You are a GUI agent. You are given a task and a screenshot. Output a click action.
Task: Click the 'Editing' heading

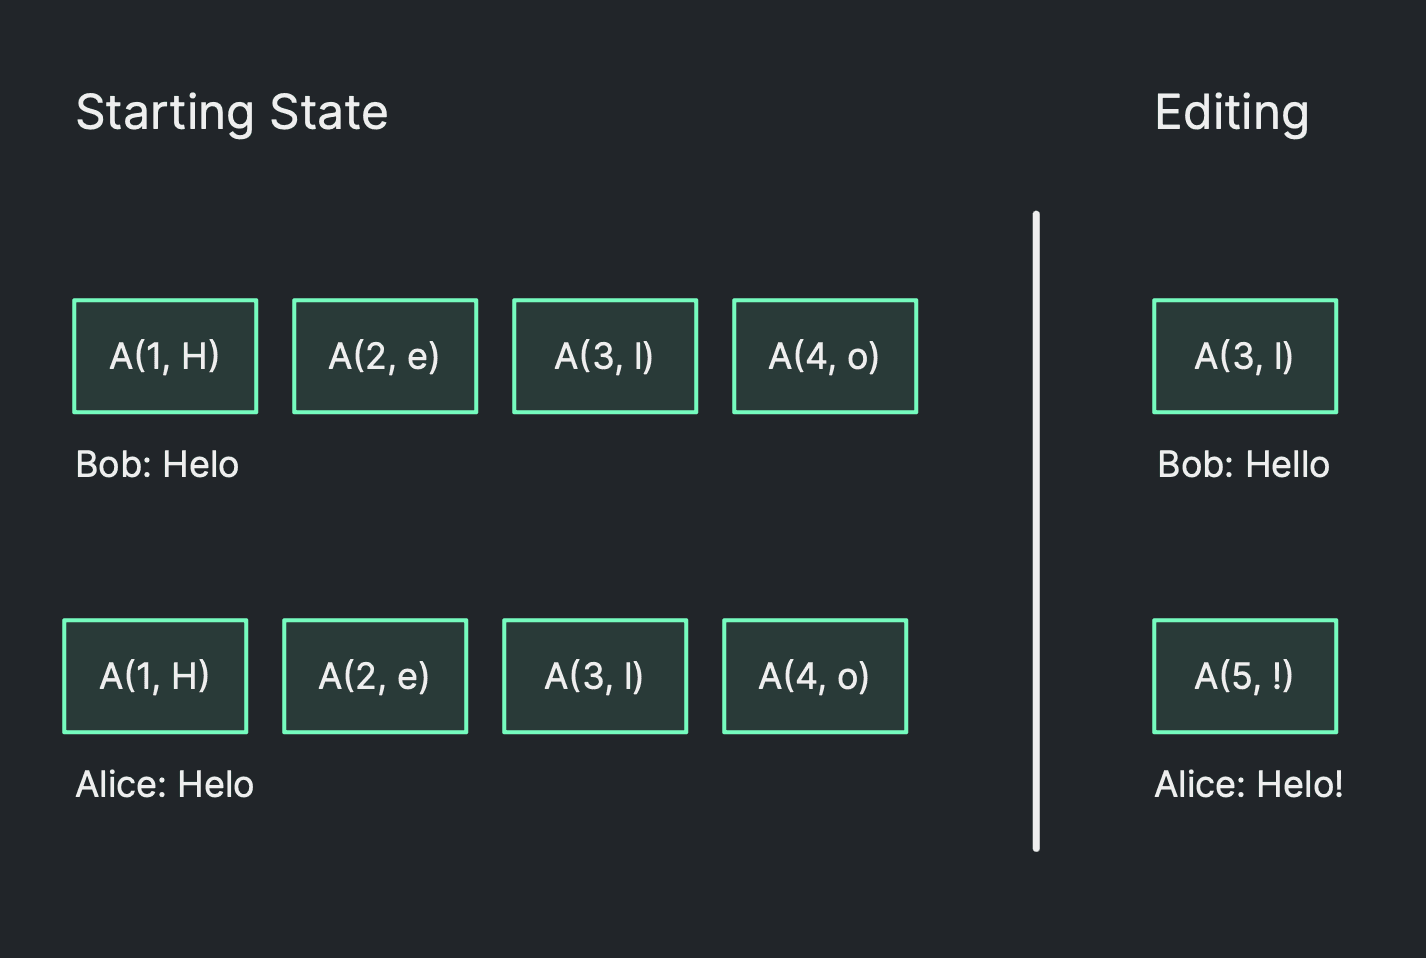tap(1231, 112)
